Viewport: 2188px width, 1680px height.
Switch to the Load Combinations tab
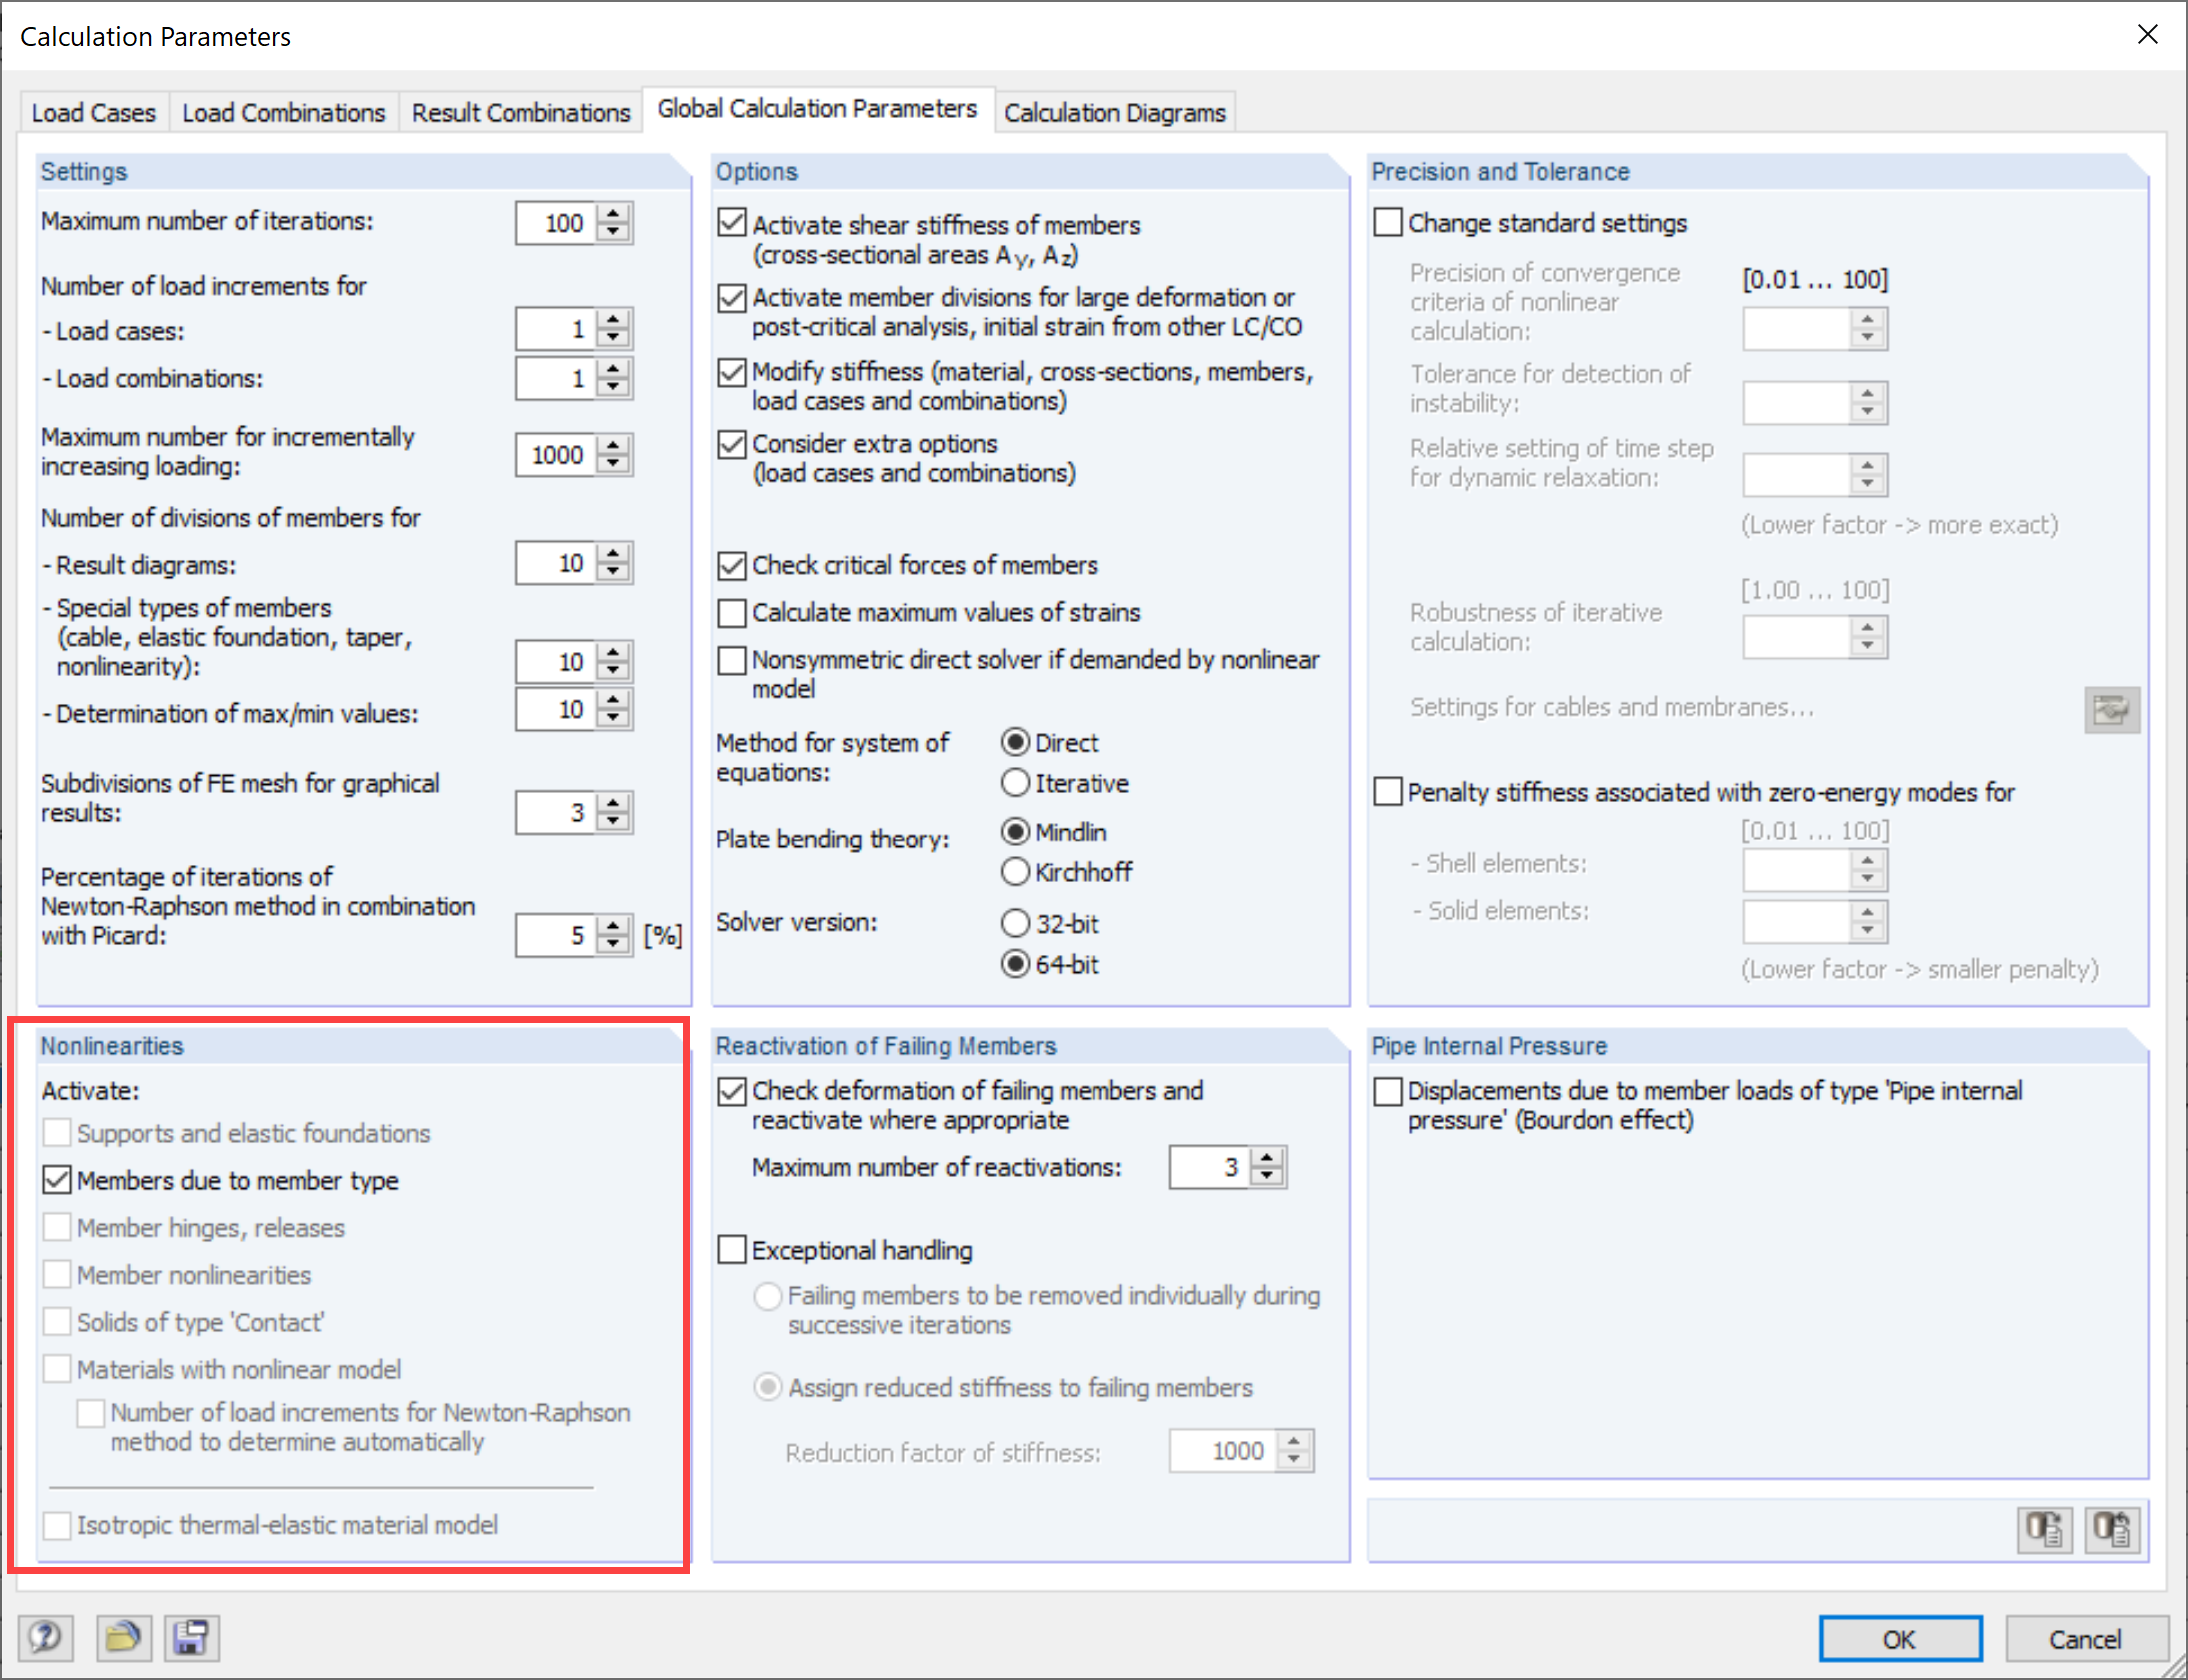[283, 111]
